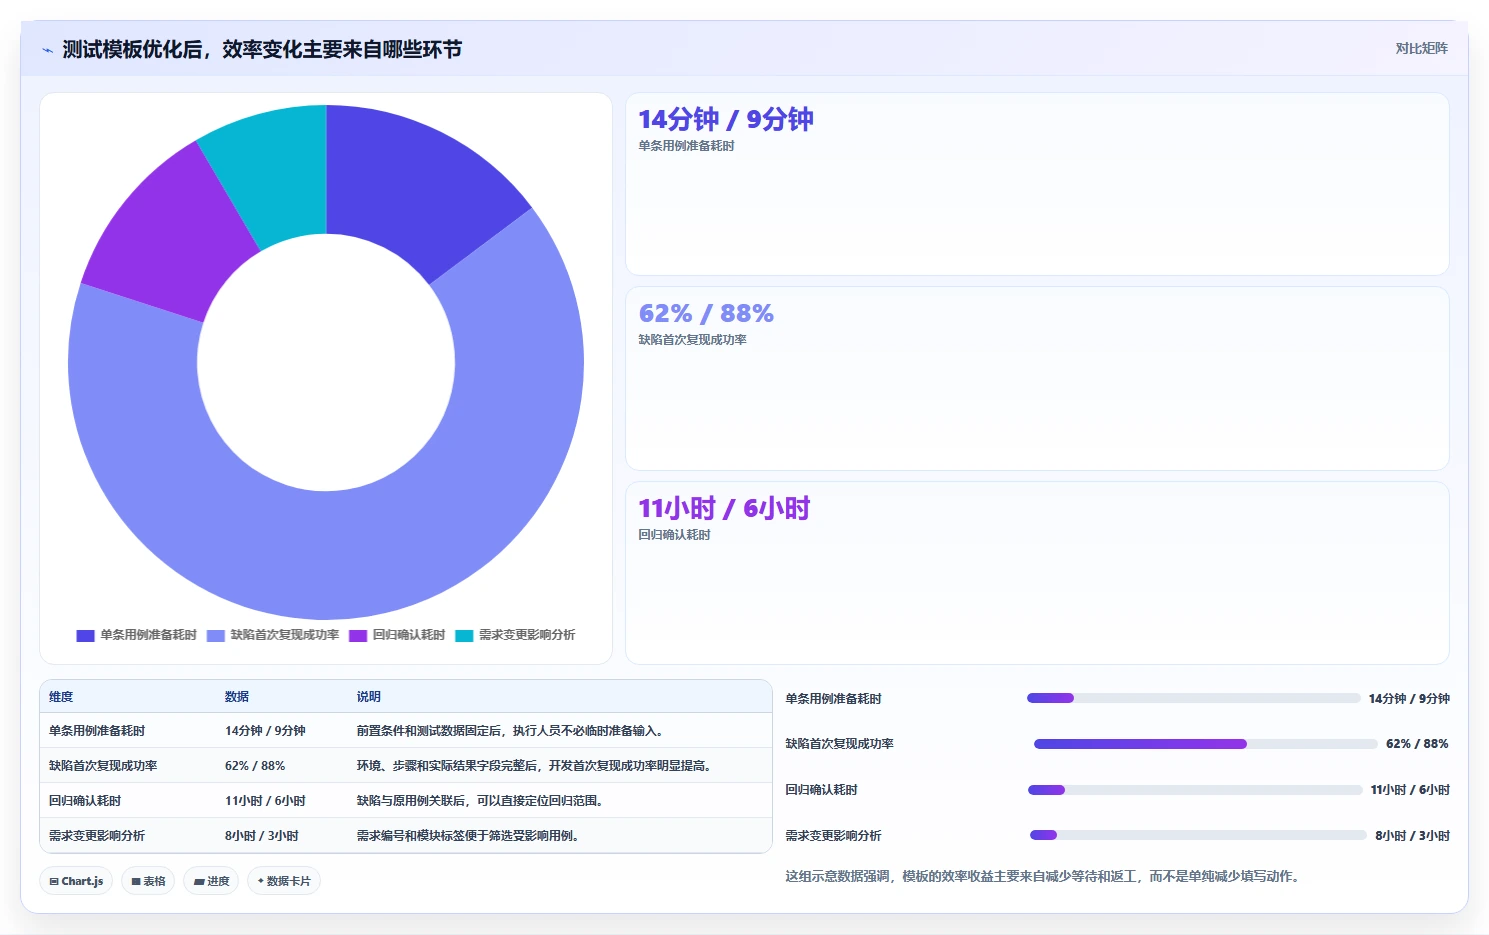Click the description starting with 前置条件和测试数据固定后
The image size is (1489, 935).
pos(512,731)
